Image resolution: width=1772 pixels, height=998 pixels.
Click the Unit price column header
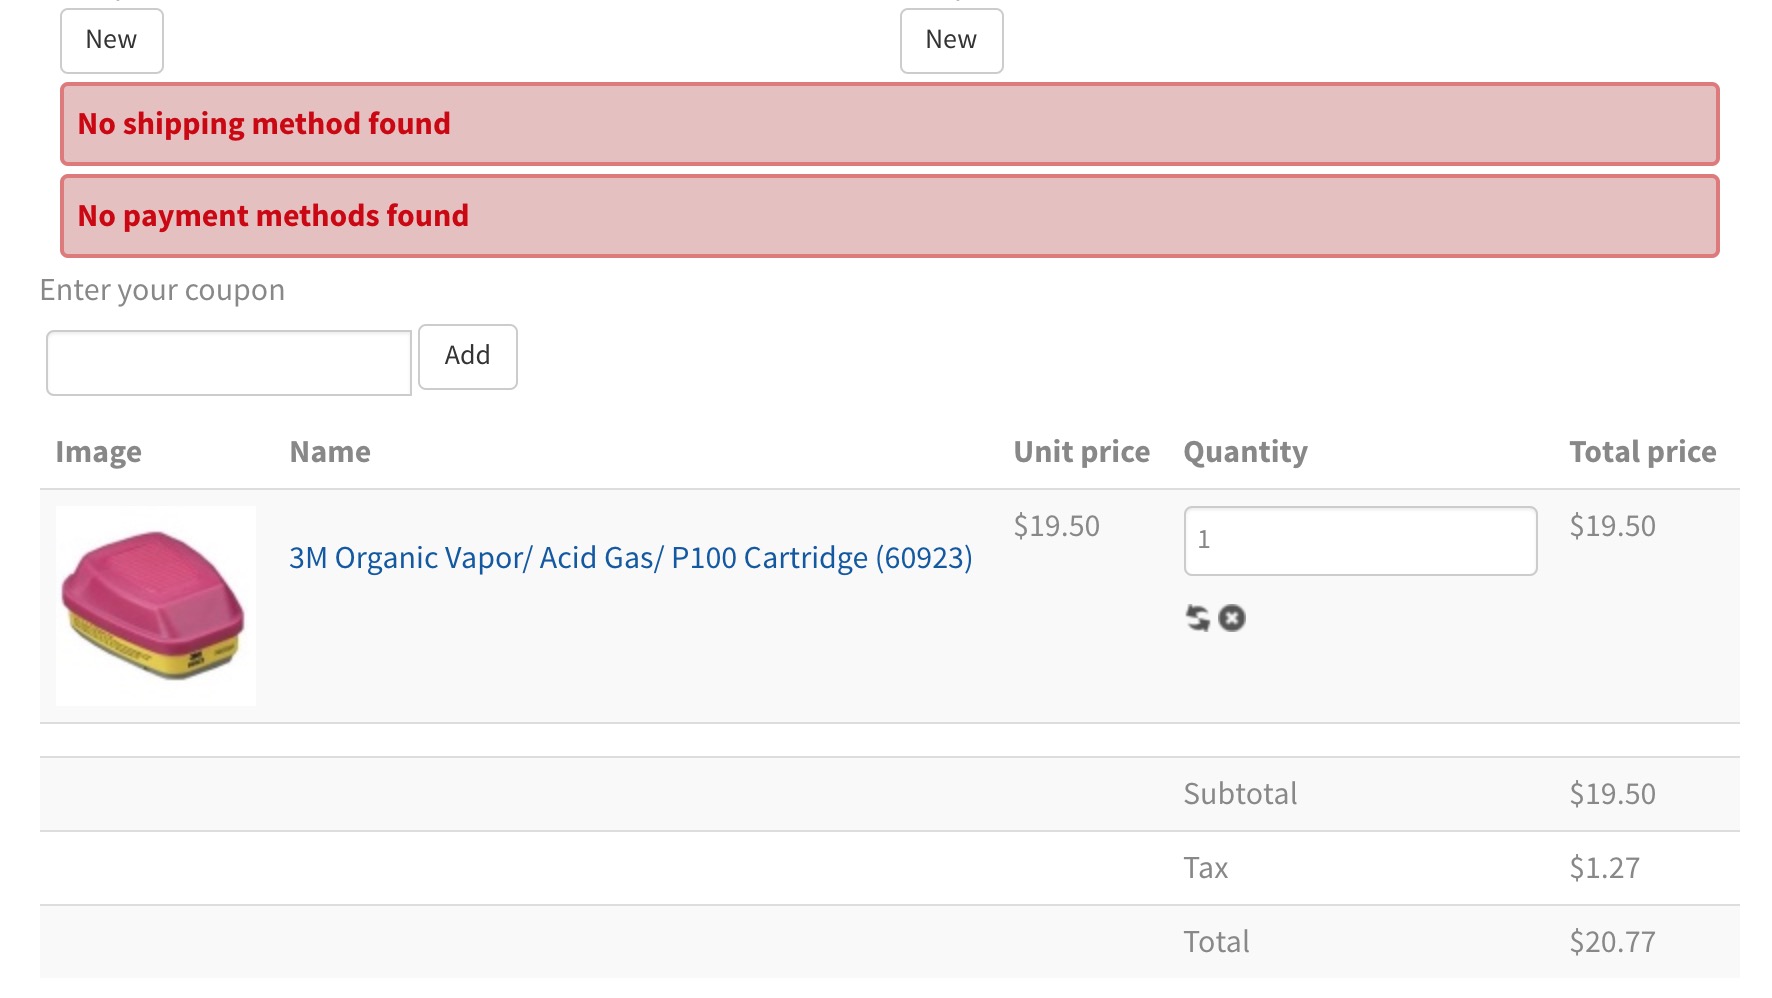[x=1081, y=452]
